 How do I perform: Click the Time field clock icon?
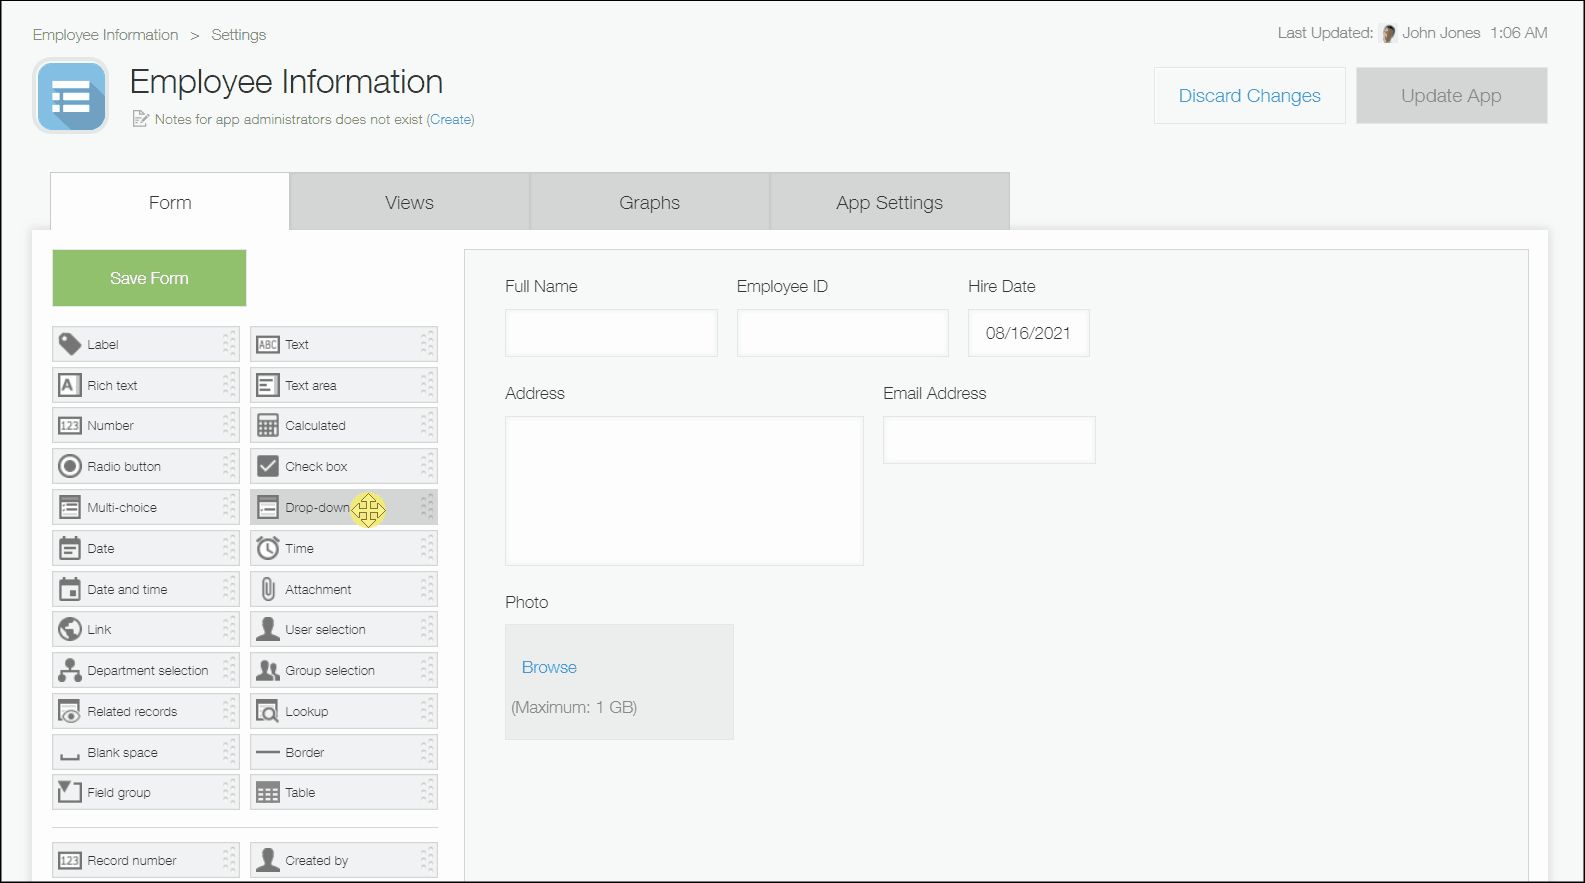pos(268,548)
